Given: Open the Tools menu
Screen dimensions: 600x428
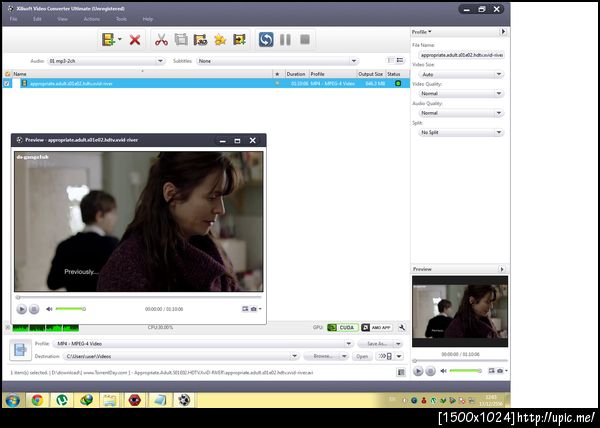Looking at the screenshot, I should point(121,19).
